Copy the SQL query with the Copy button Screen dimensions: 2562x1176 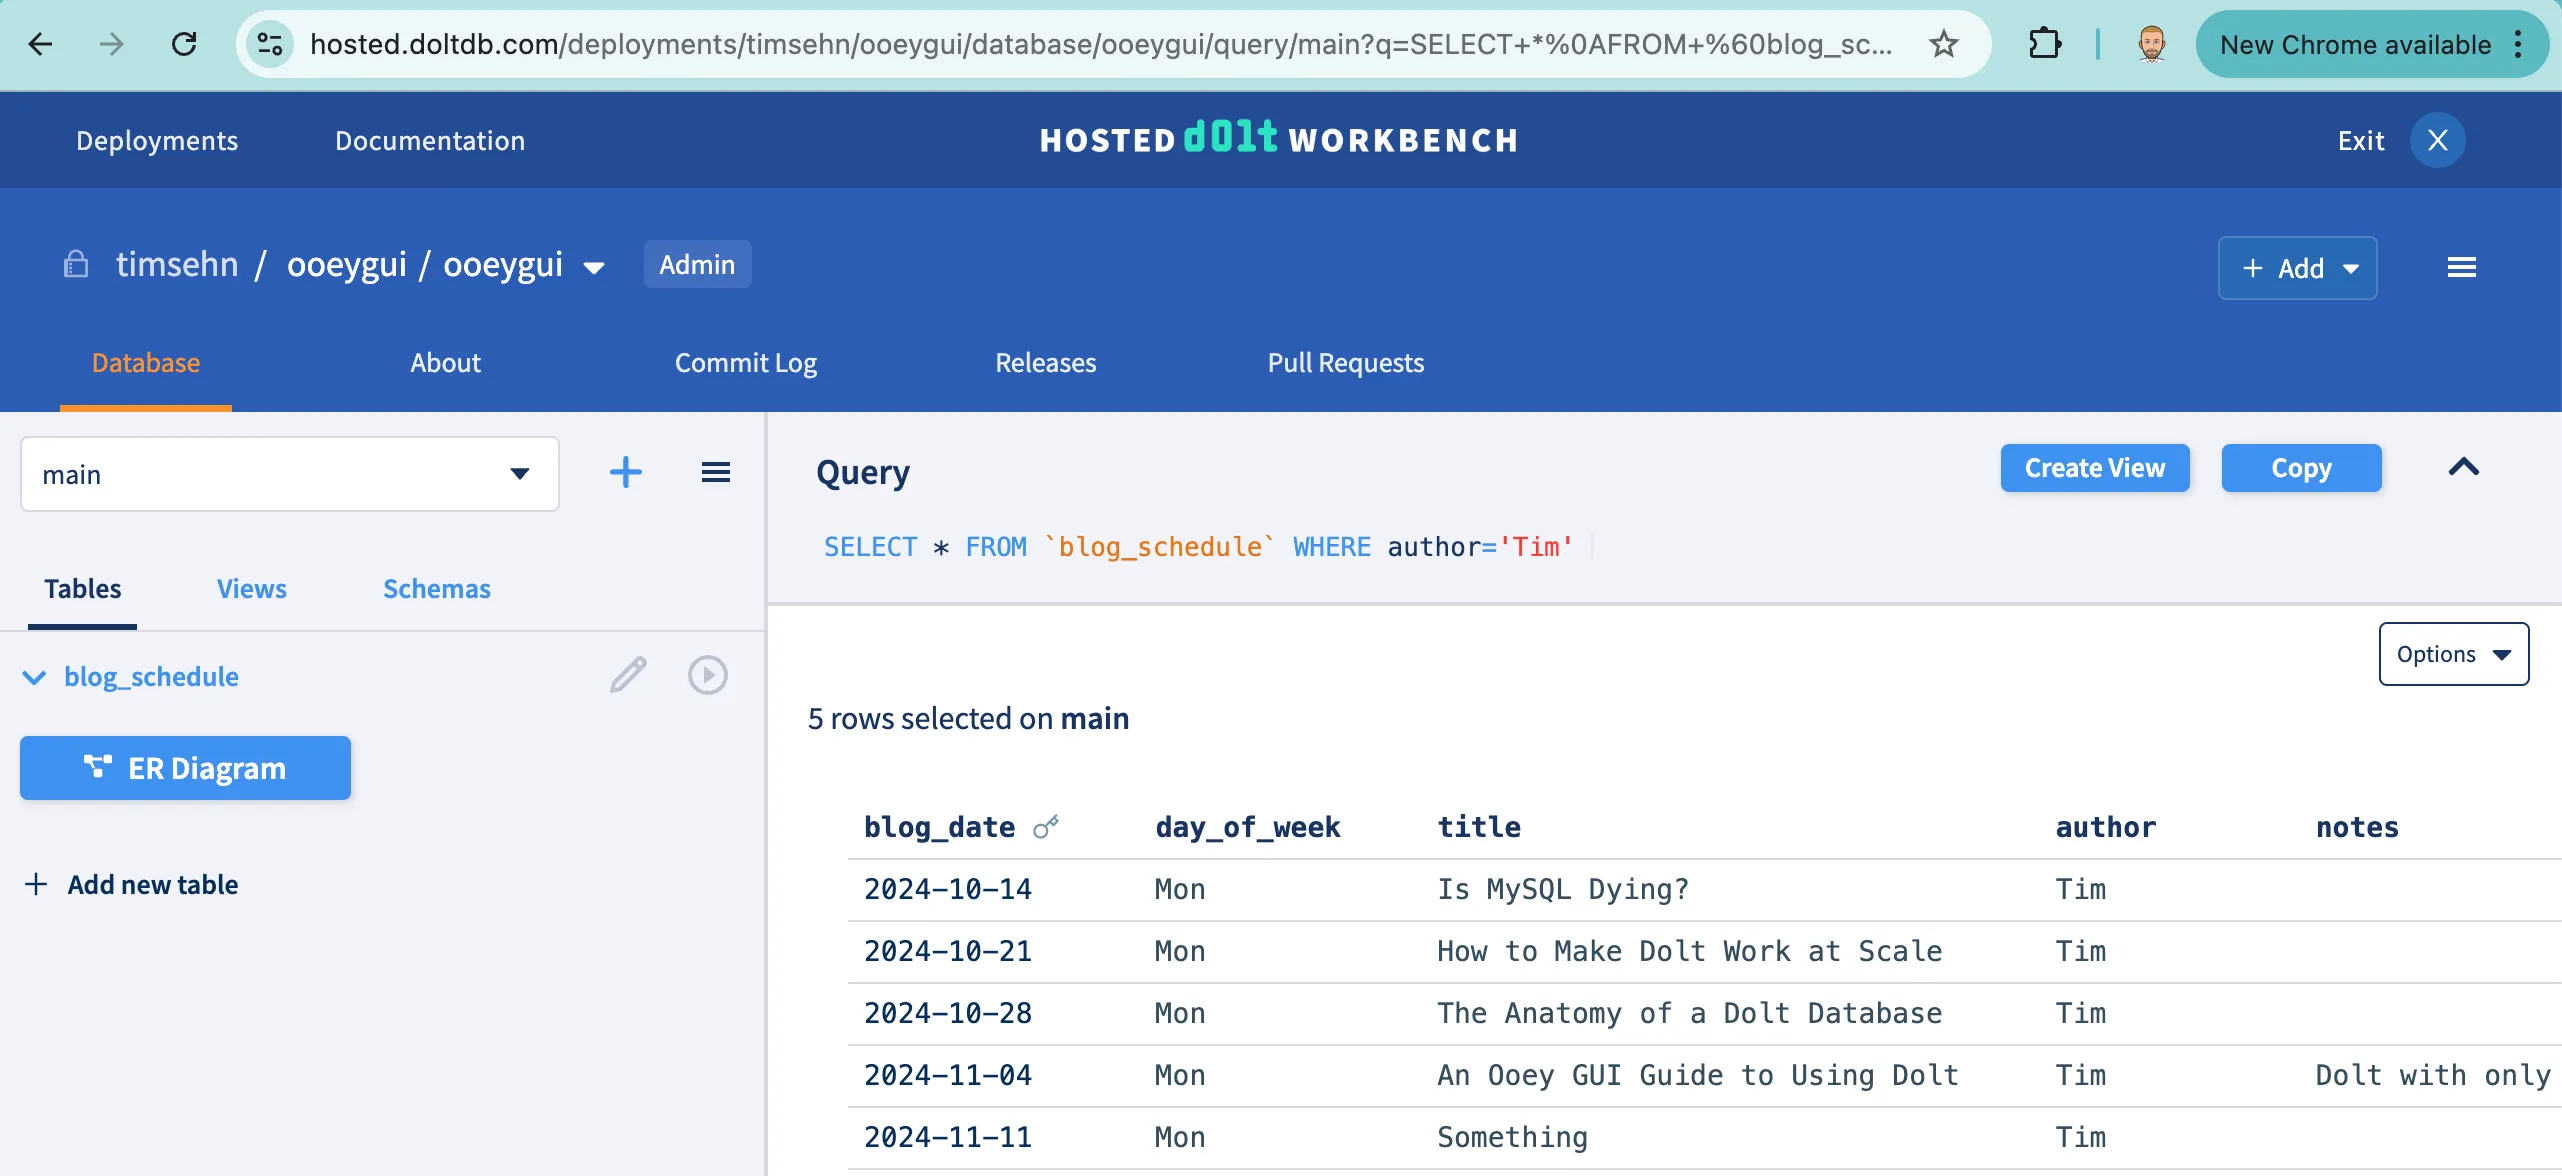[2300, 467]
